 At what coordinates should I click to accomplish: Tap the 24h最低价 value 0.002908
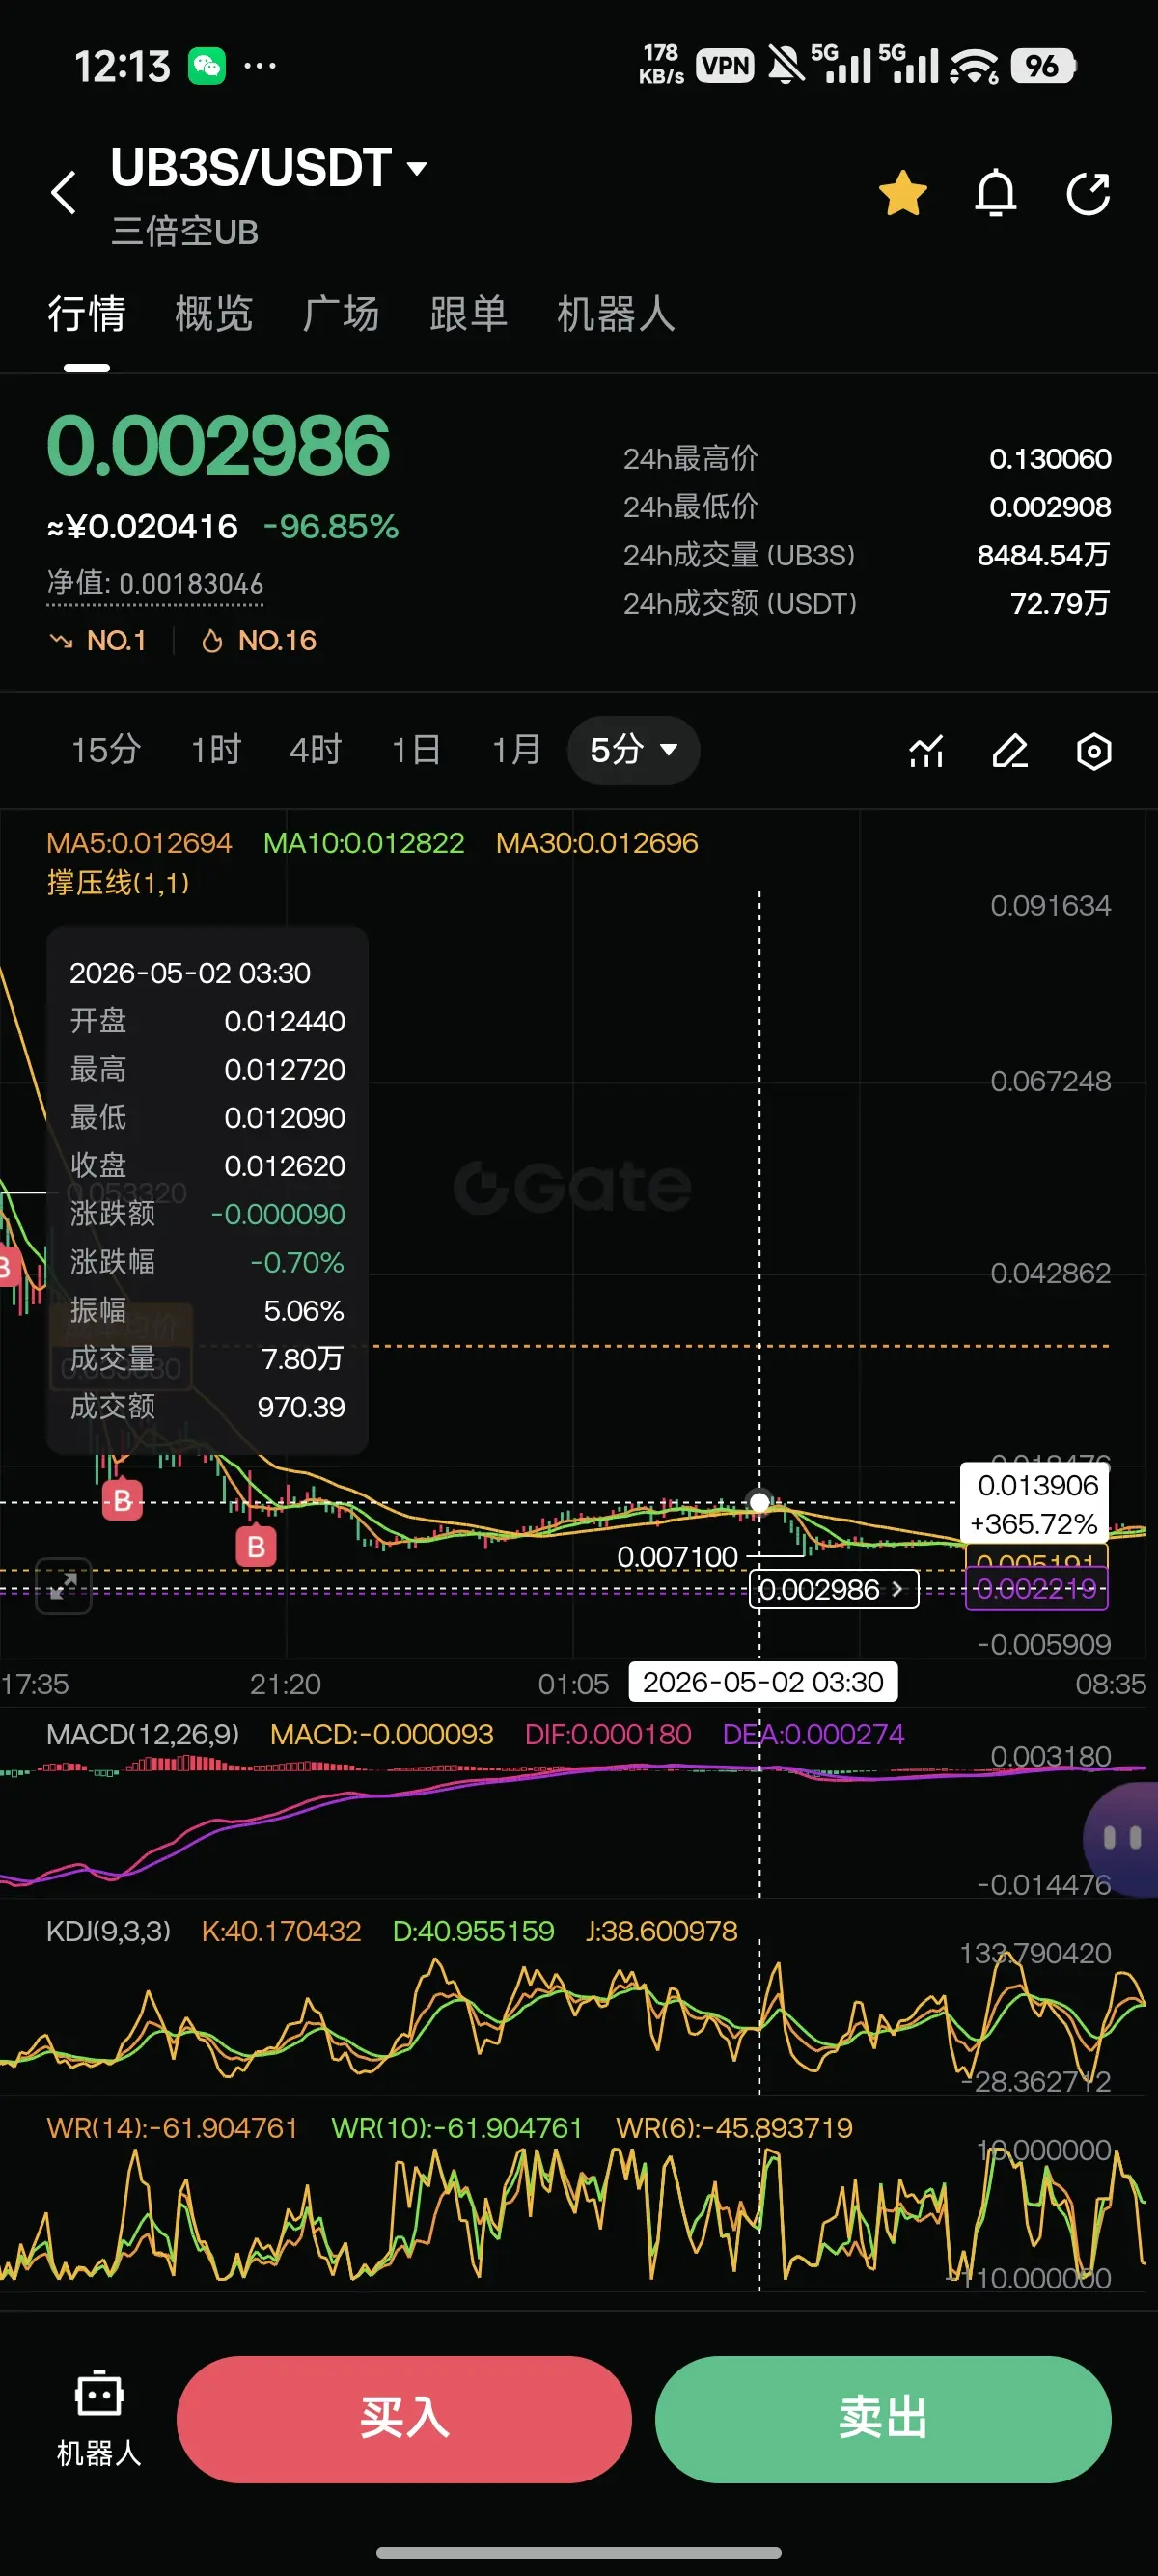(1050, 507)
